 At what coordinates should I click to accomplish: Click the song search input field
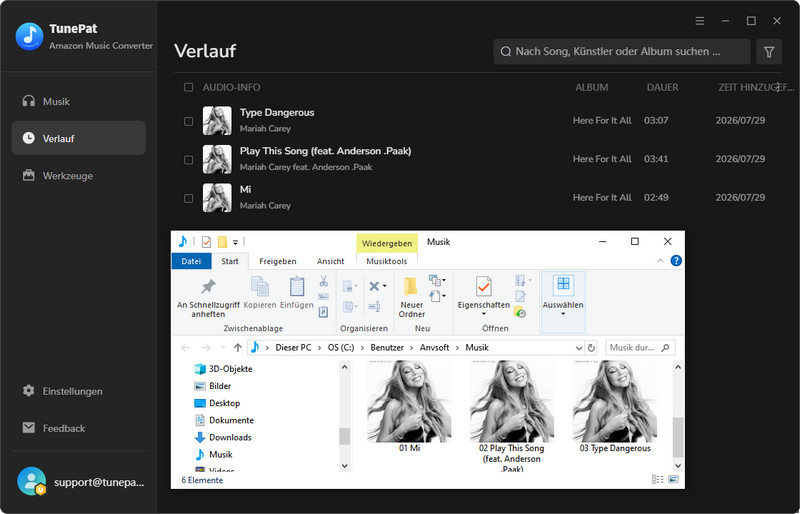point(621,52)
